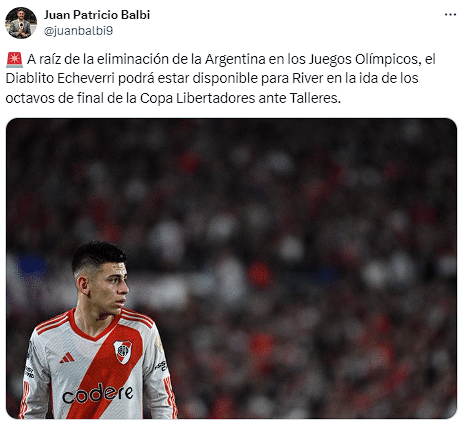This screenshot has width=467, height=426.
Task: Open the attached River player photo
Action: 231,268
